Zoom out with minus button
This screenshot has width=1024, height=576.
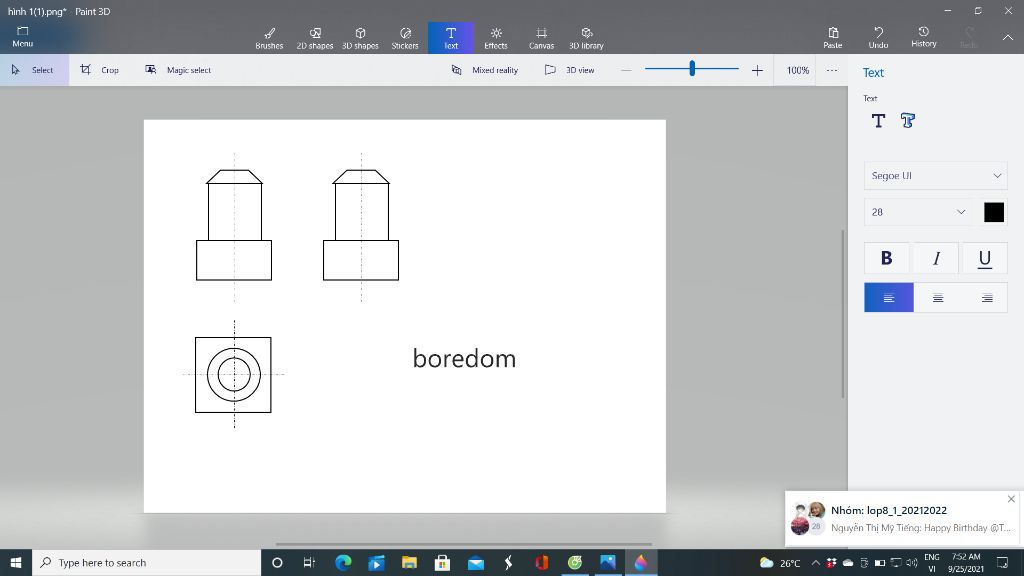[x=626, y=70]
